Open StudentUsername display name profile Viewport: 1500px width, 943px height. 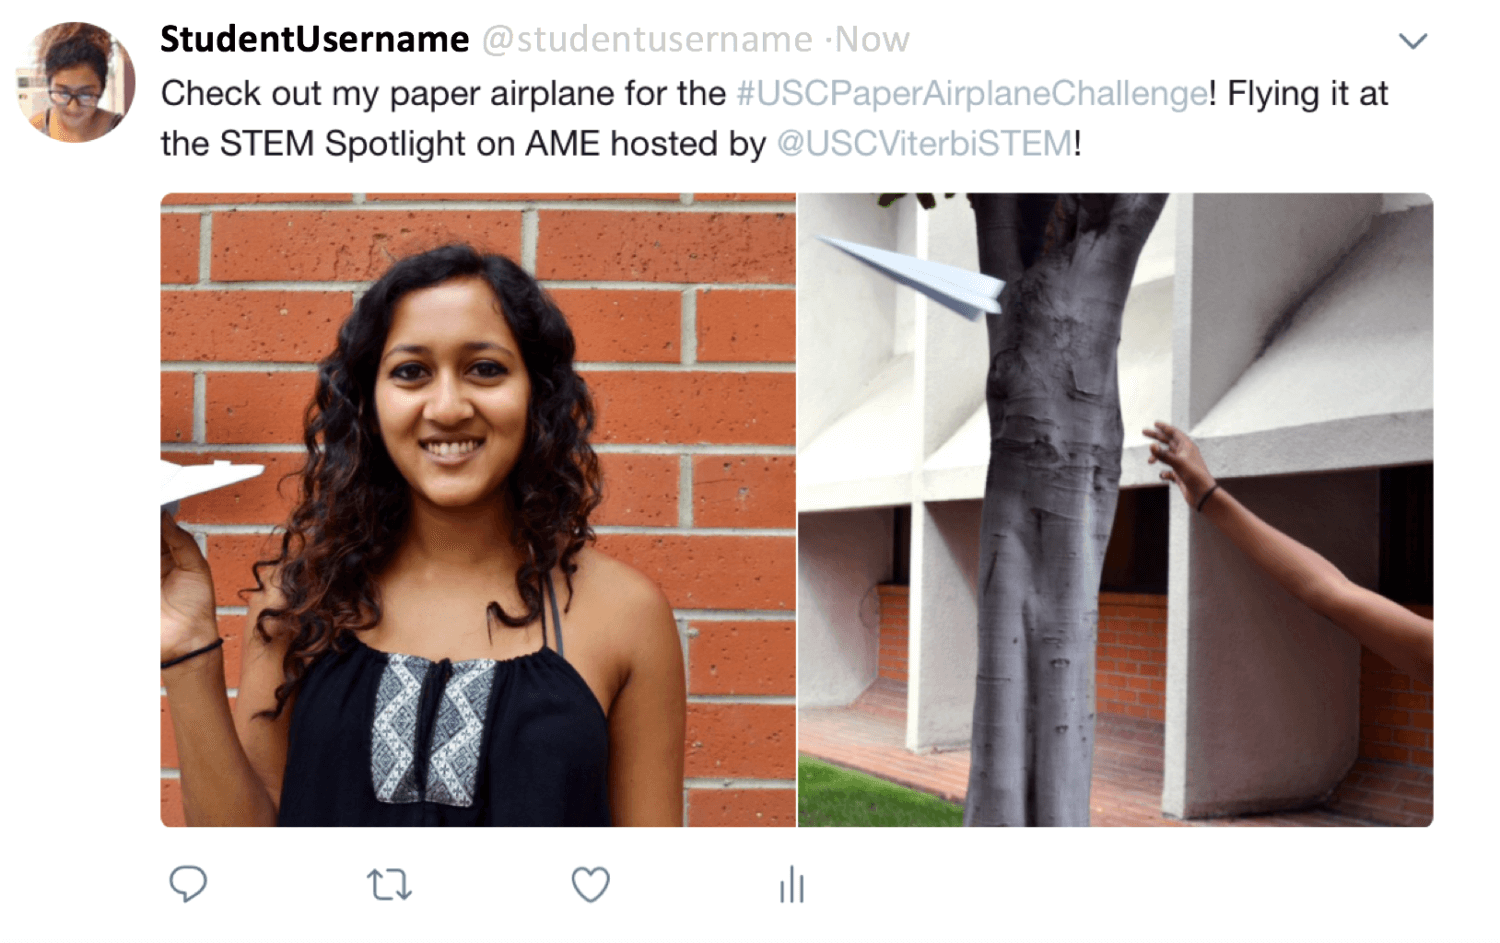pyautogui.click(x=314, y=39)
